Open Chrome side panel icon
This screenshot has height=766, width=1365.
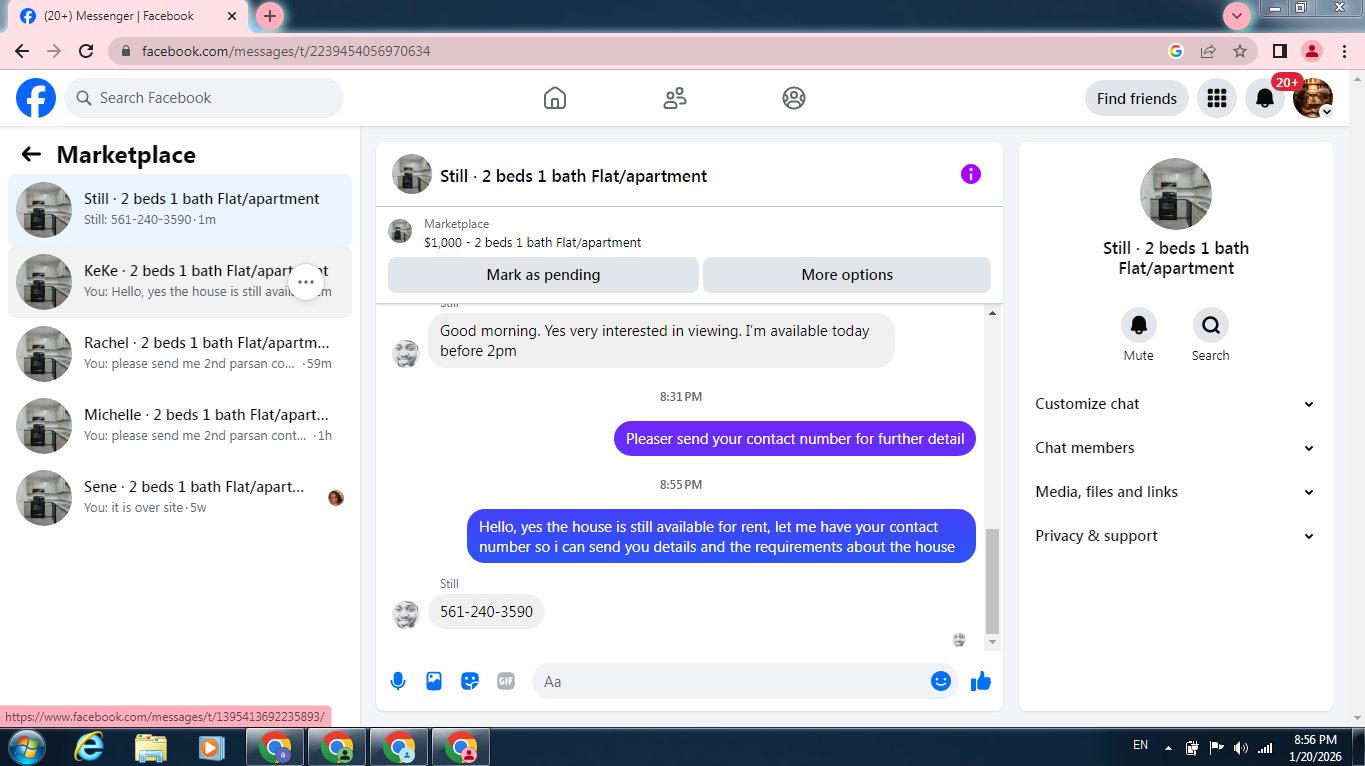(1279, 51)
